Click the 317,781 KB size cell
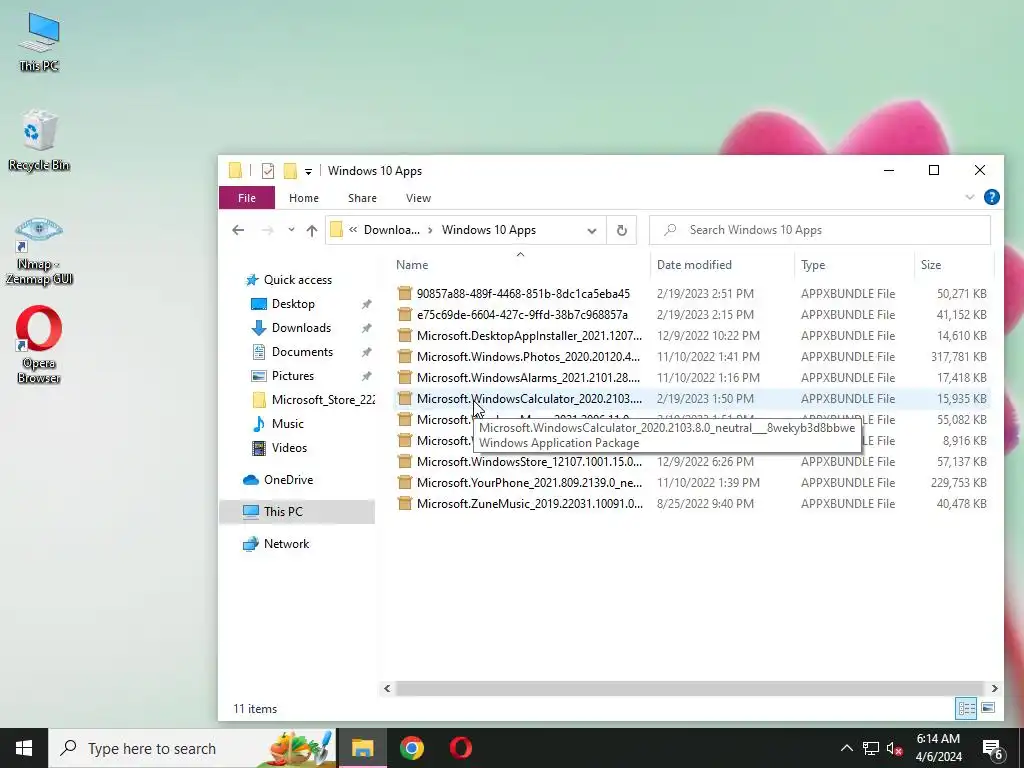Image resolution: width=1024 pixels, height=768 pixels. coord(958,357)
